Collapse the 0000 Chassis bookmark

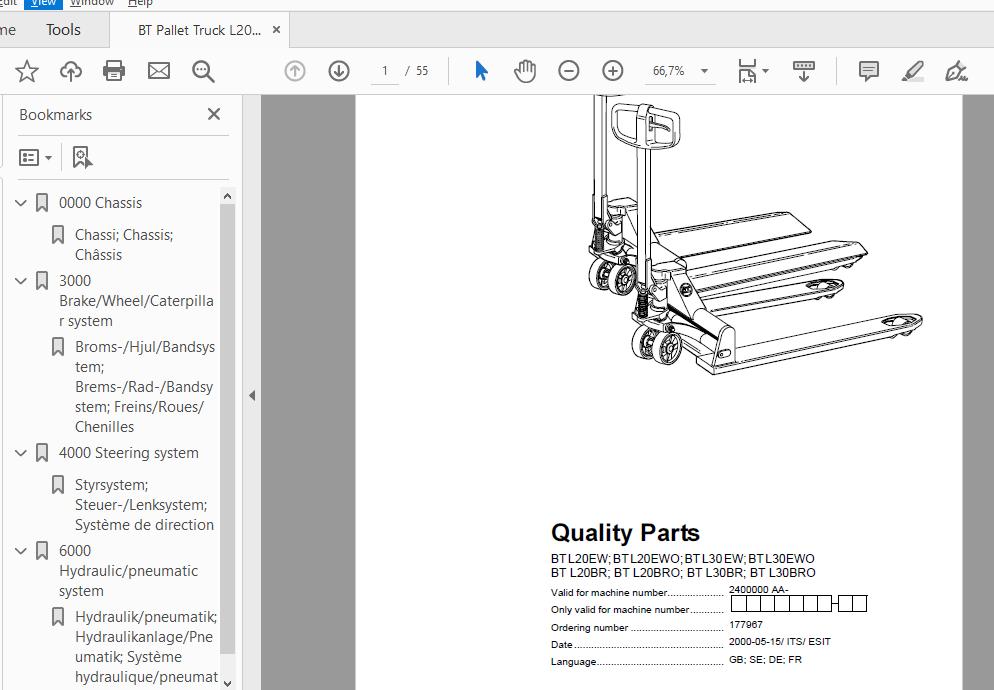pos(21,203)
